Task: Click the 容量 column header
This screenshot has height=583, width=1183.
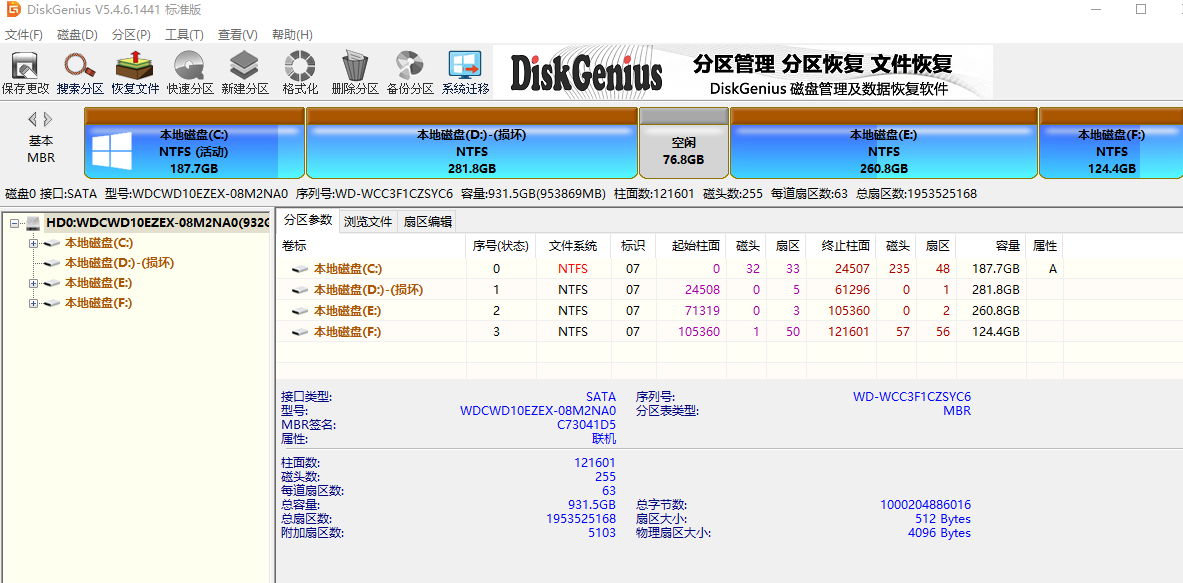Action: coord(991,246)
